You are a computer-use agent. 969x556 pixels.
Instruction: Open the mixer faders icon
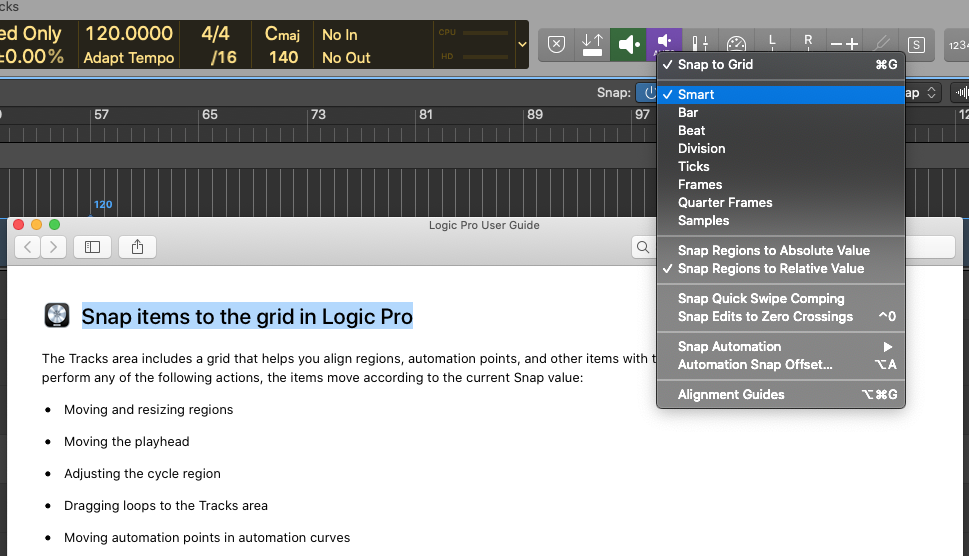point(700,42)
